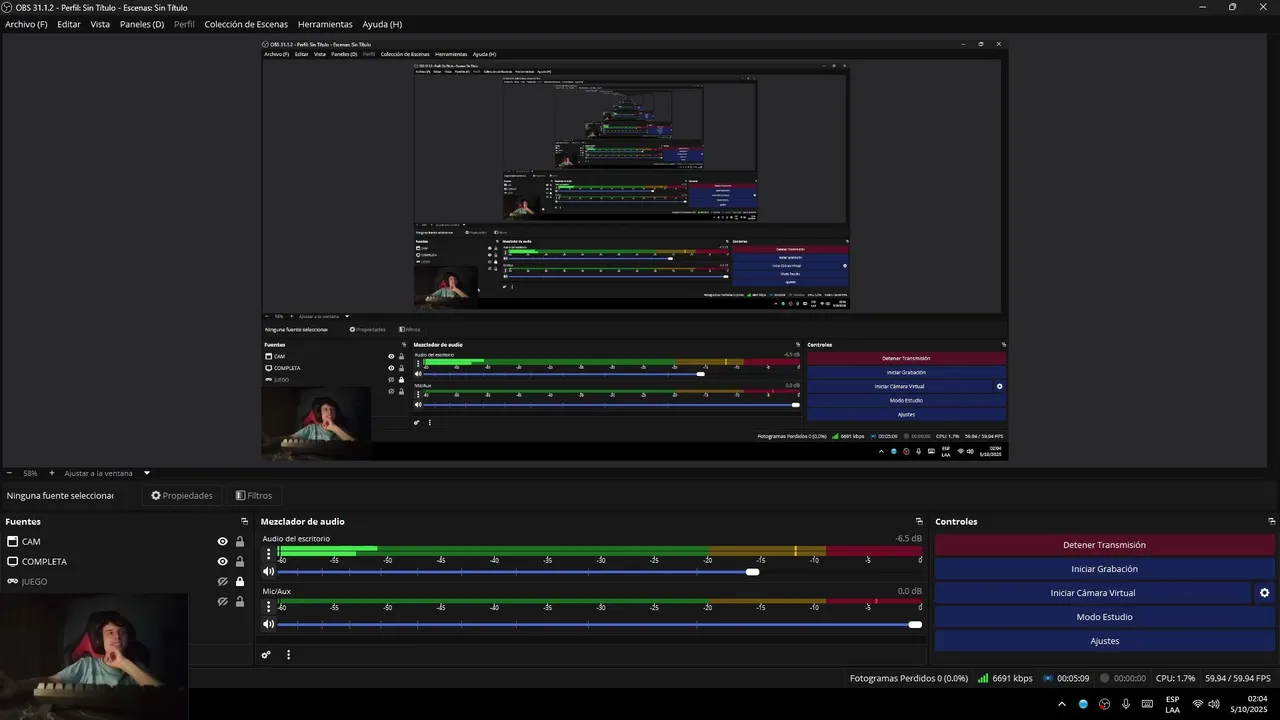Open the Colección de Escenas menu
1280x720 pixels.
[x=246, y=24]
